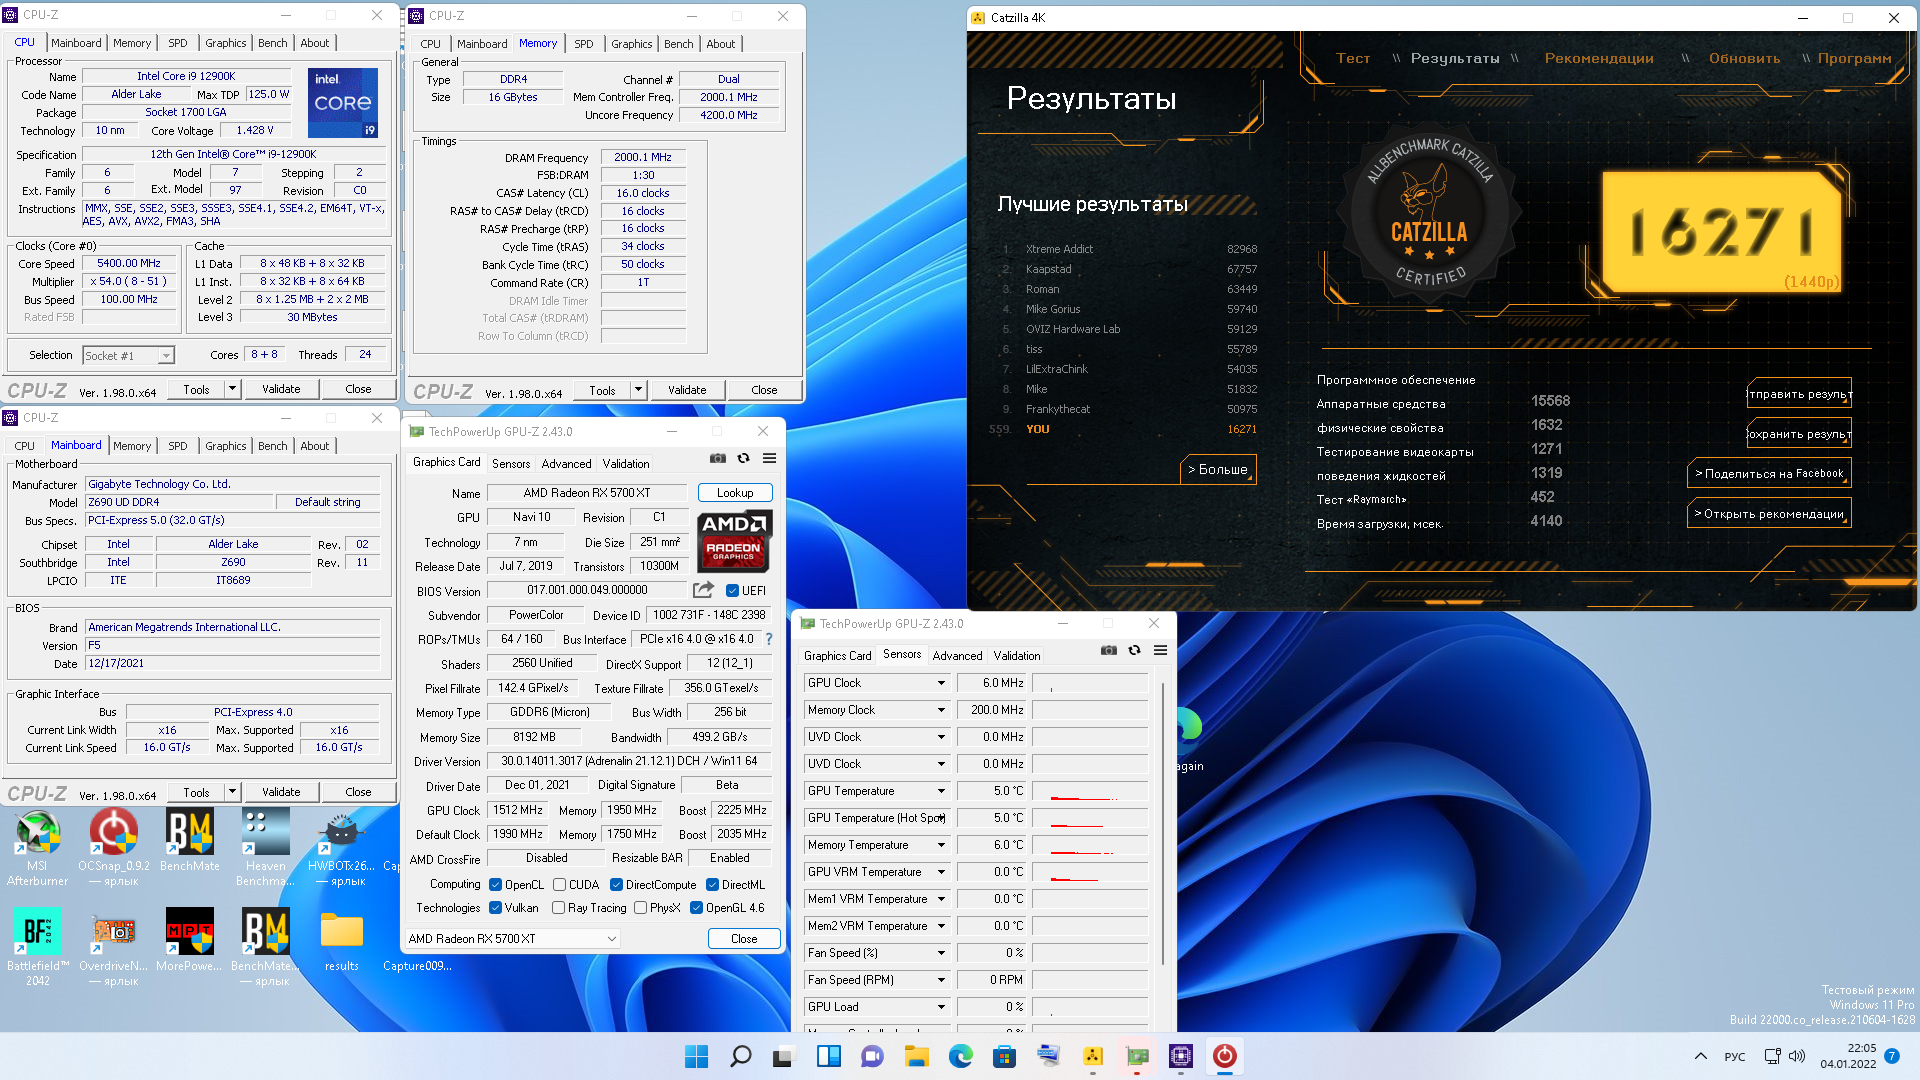Click Close button in GPU-Z Graphics Card window

744,939
